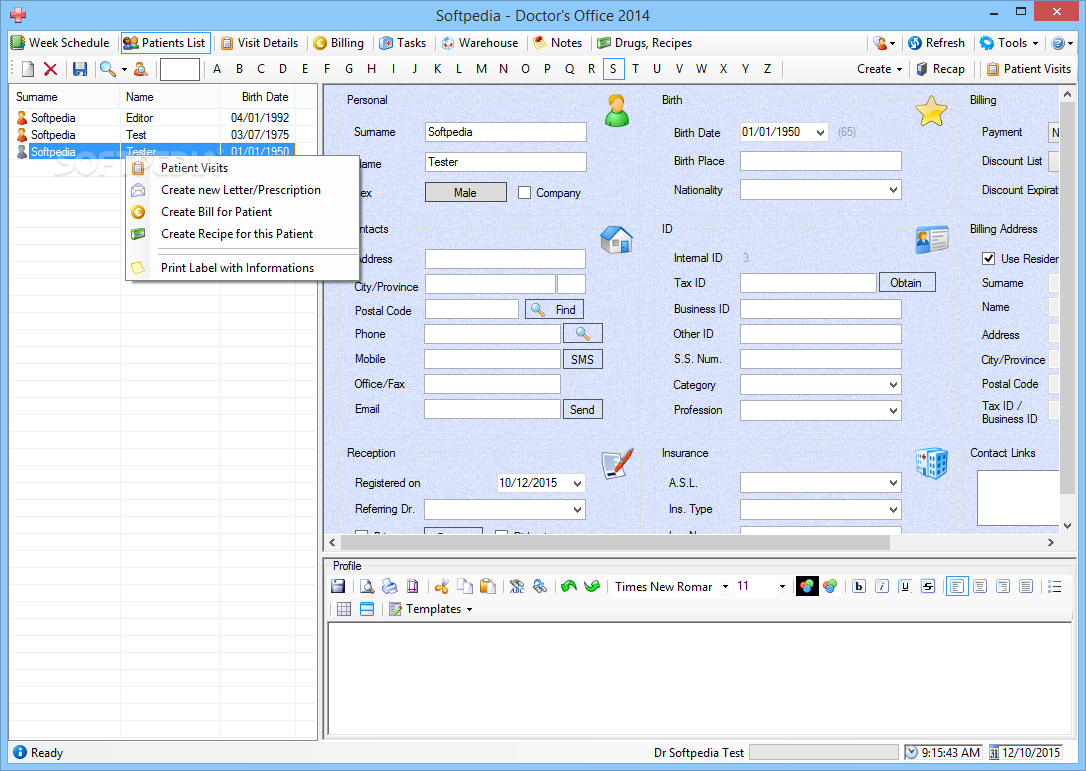
Task: Click the Find postal code button
Action: coord(555,310)
